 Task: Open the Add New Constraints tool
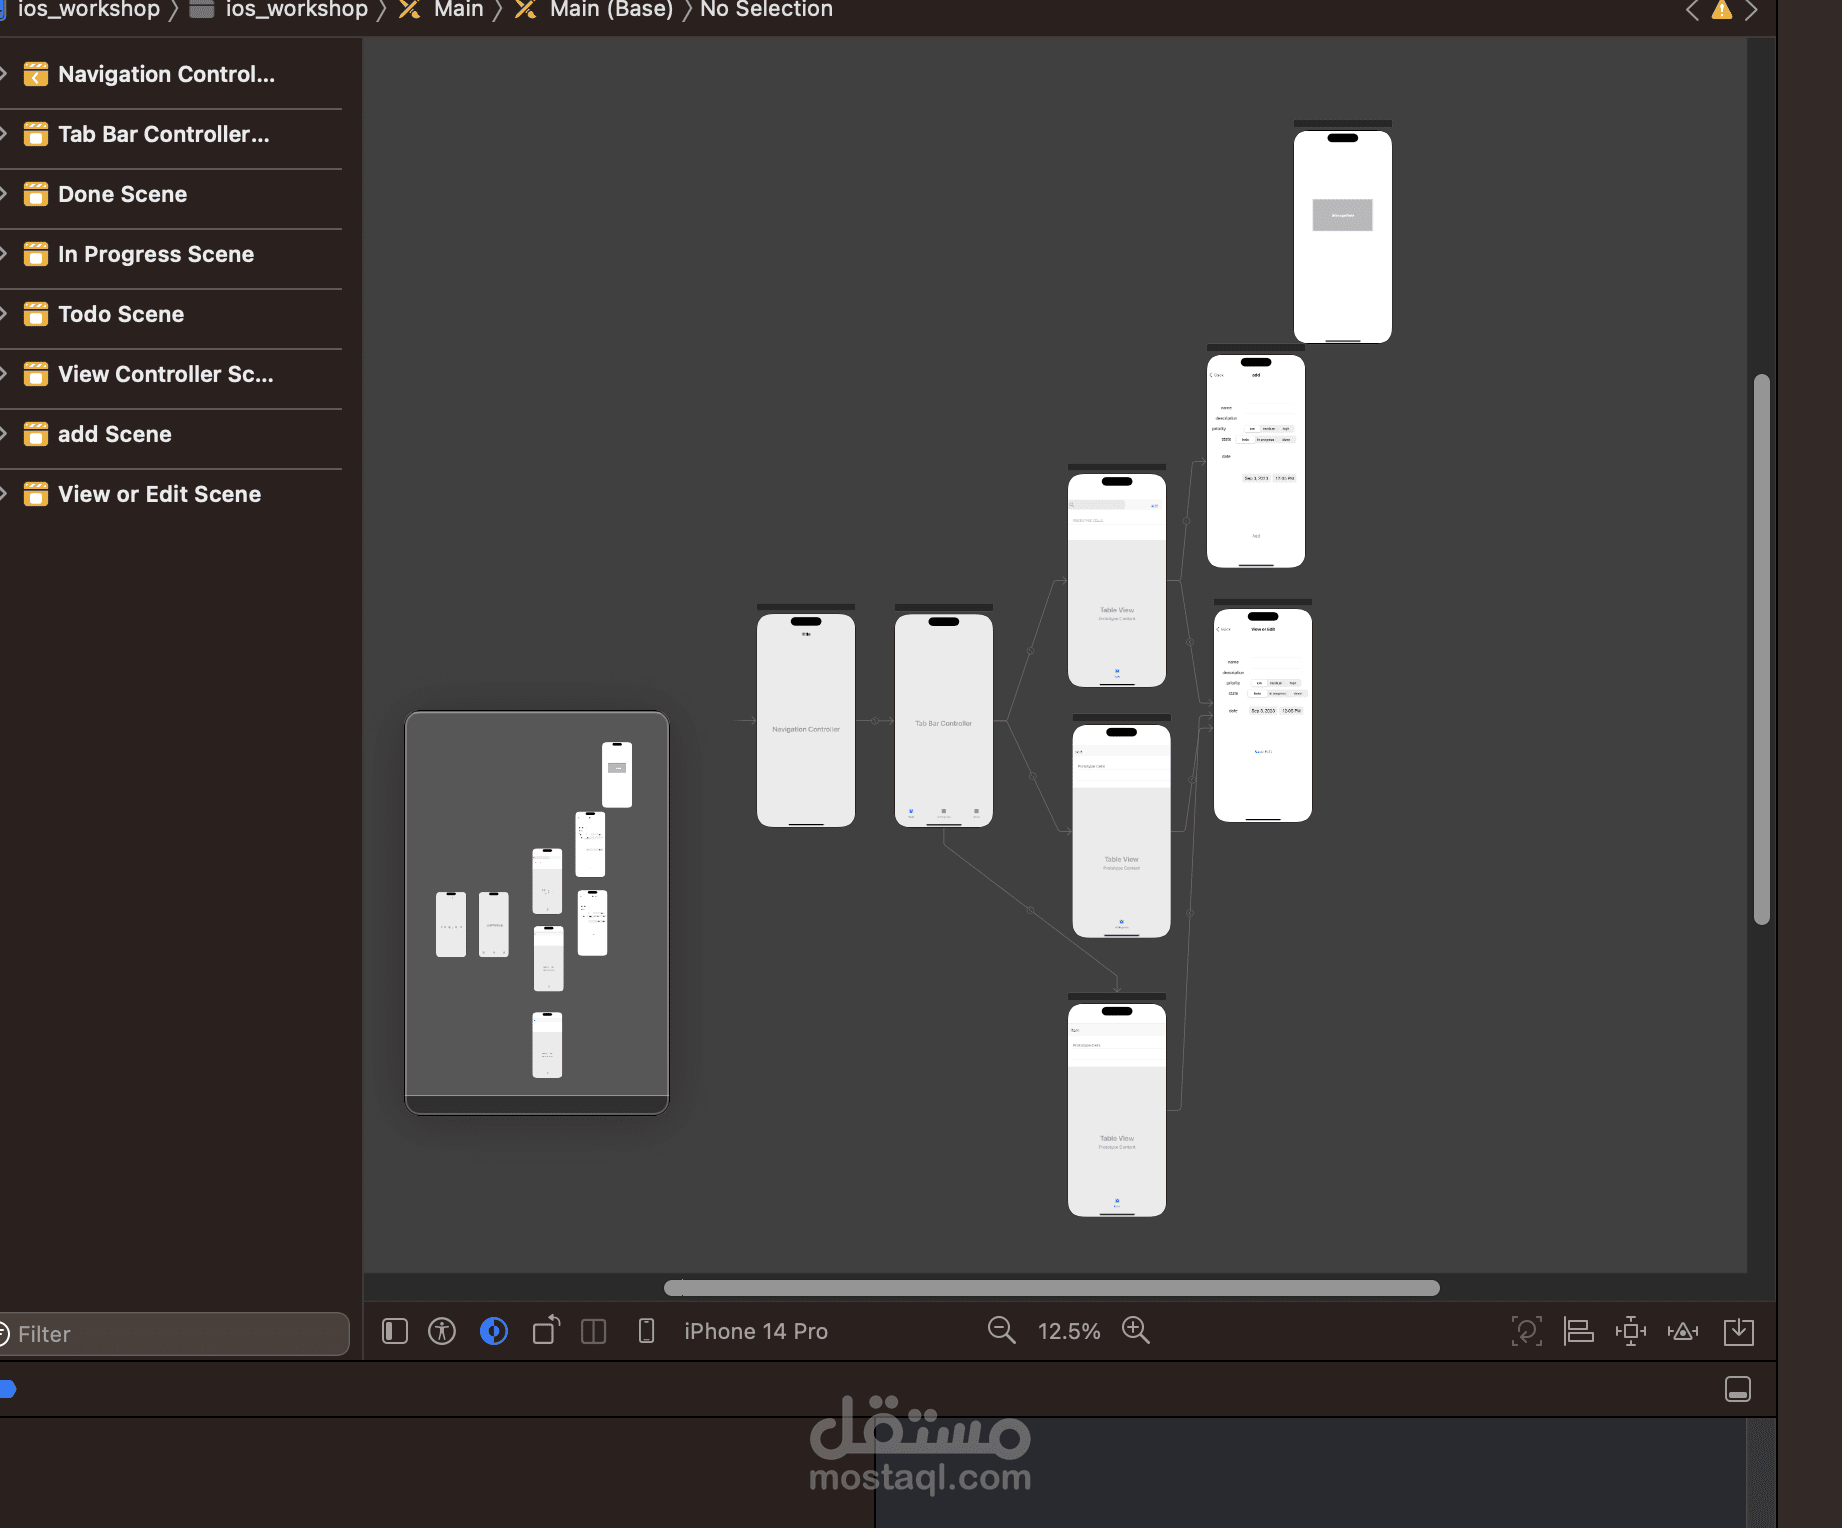tap(1631, 1331)
